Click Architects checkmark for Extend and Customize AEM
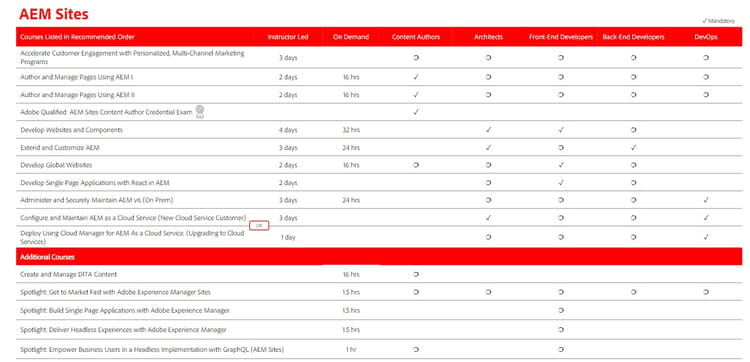The width and height of the screenshot is (750, 362). click(x=488, y=147)
